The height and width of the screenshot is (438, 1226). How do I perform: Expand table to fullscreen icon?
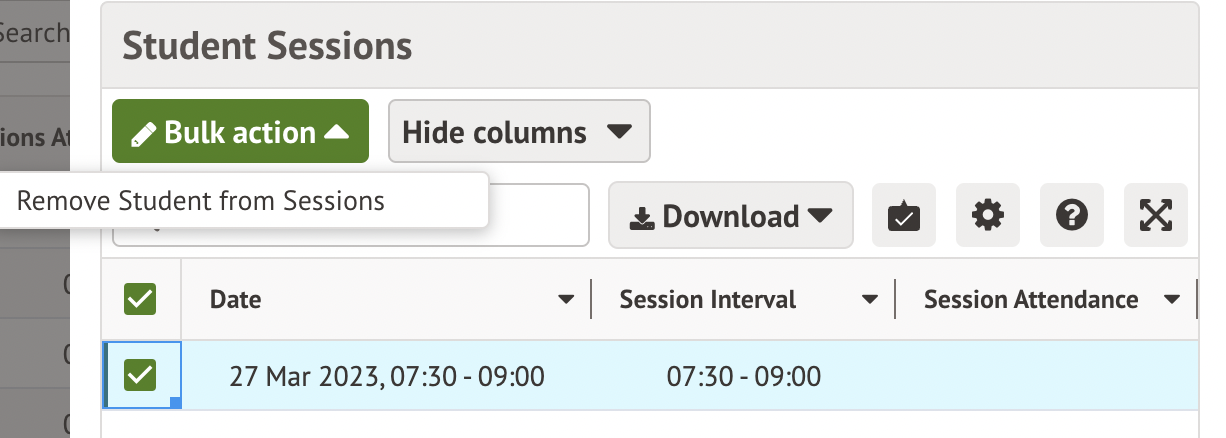(x=1156, y=215)
